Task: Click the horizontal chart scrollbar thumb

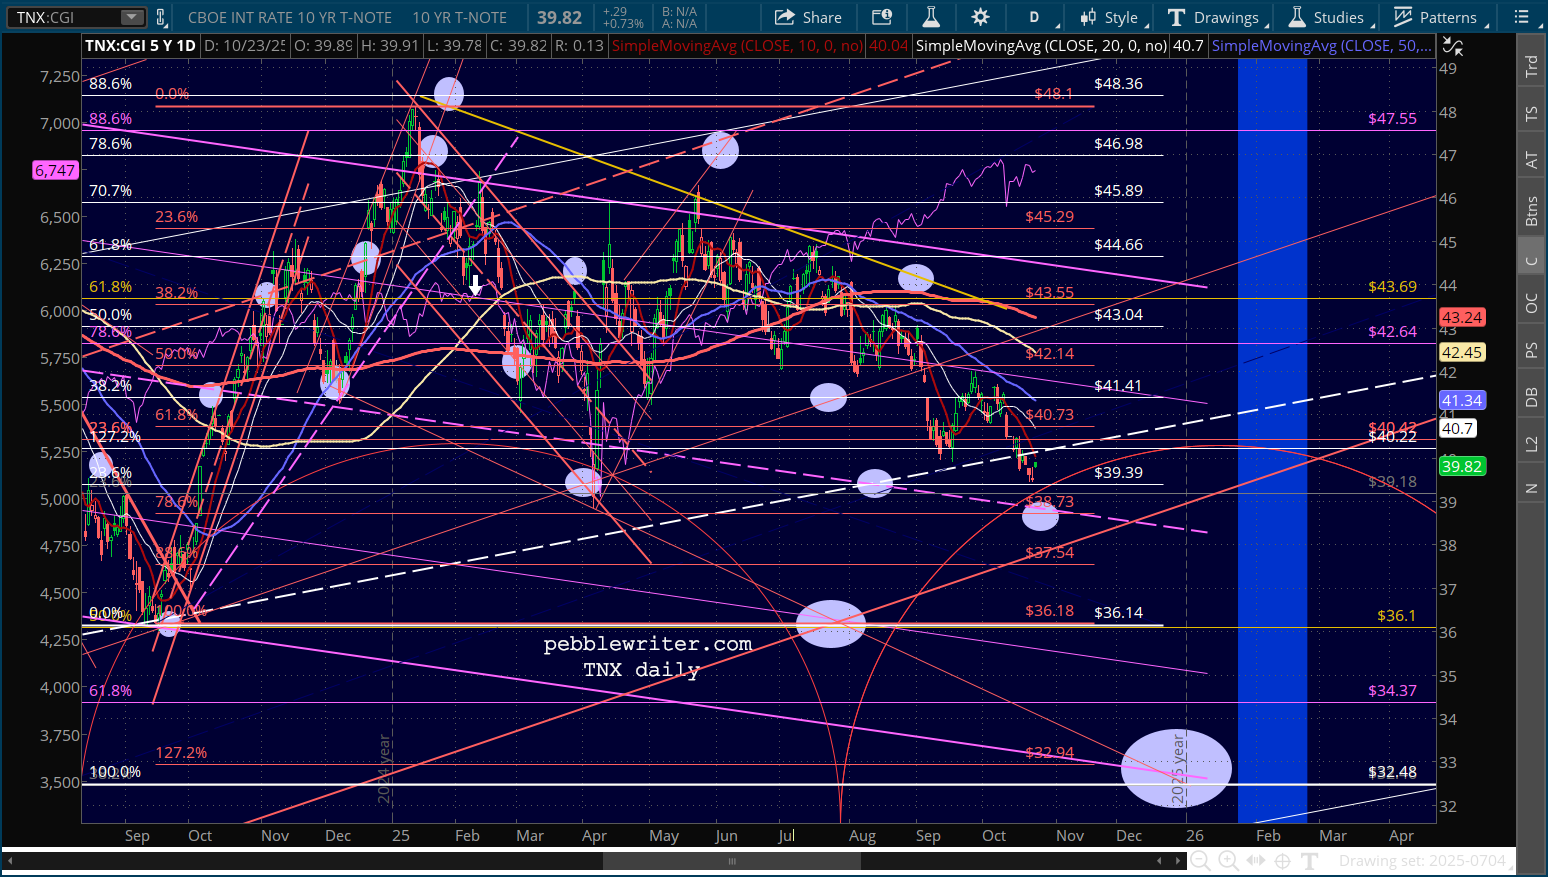Action: point(732,860)
